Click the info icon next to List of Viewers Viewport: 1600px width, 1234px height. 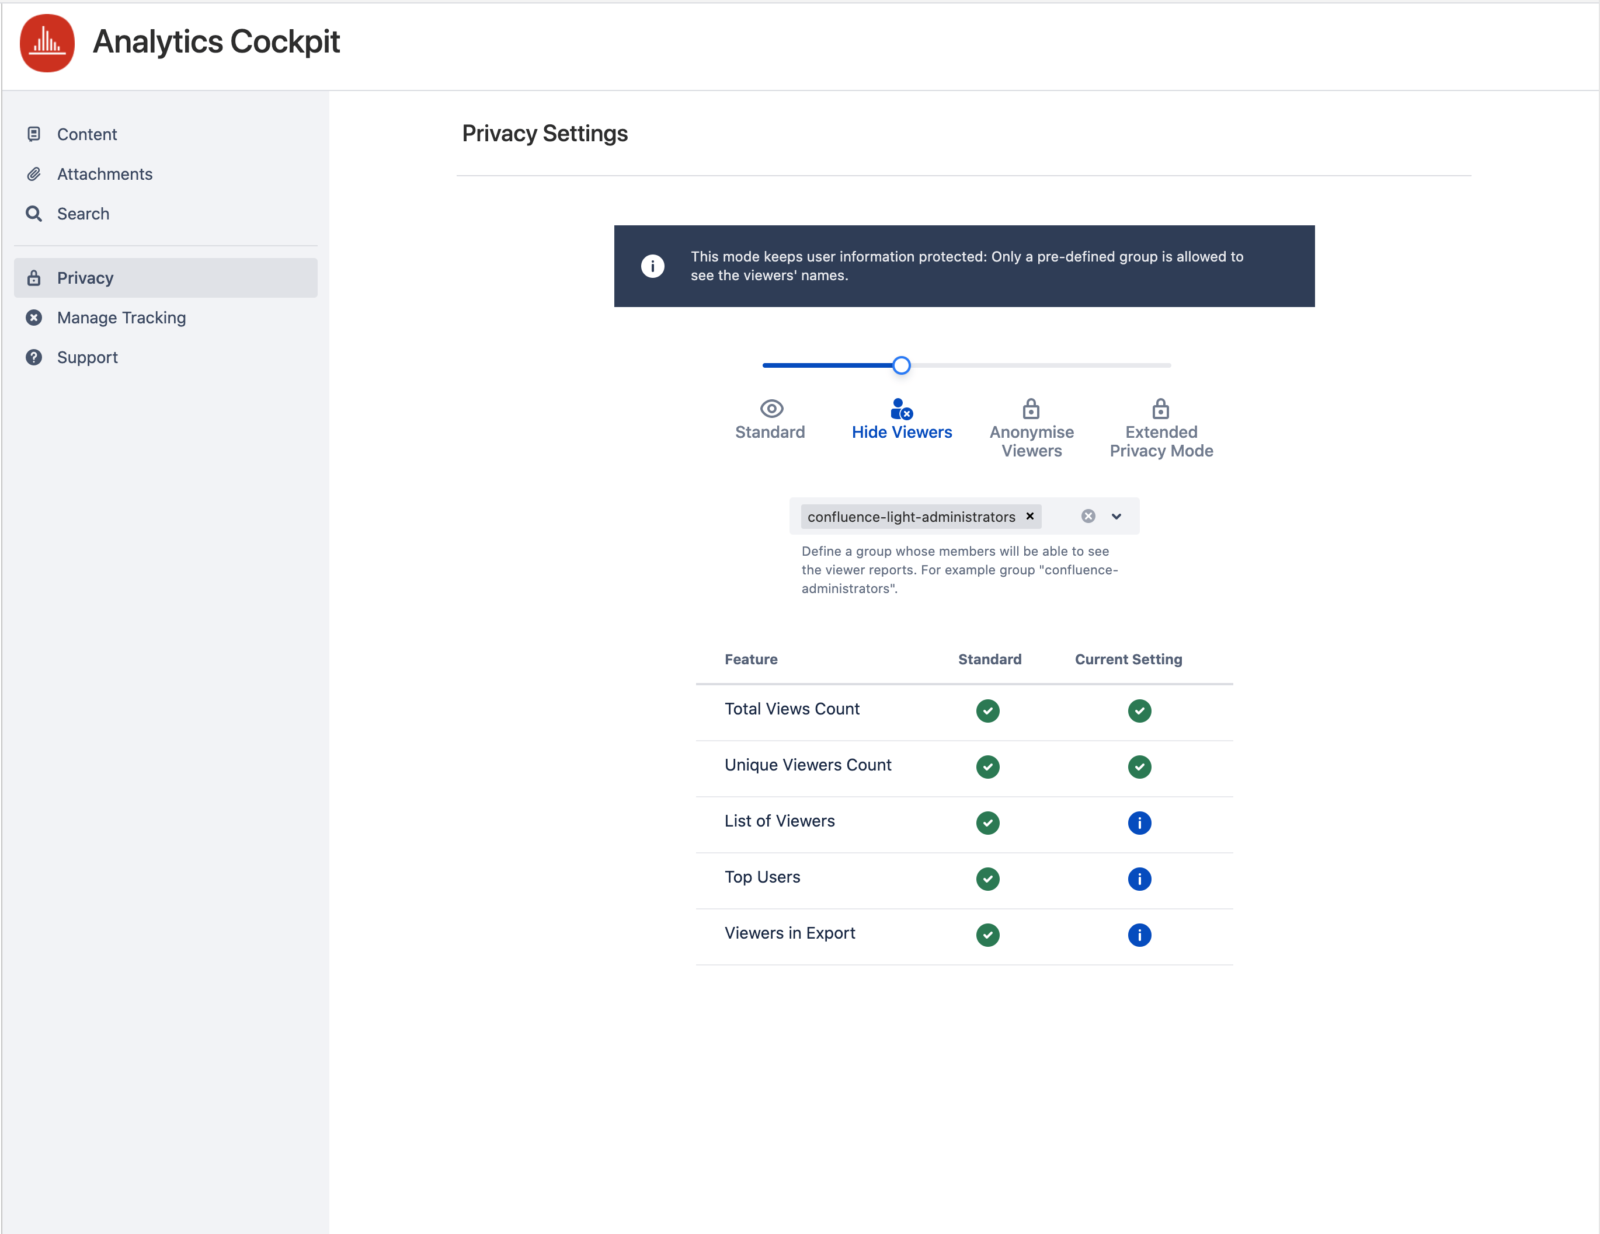pos(1140,823)
